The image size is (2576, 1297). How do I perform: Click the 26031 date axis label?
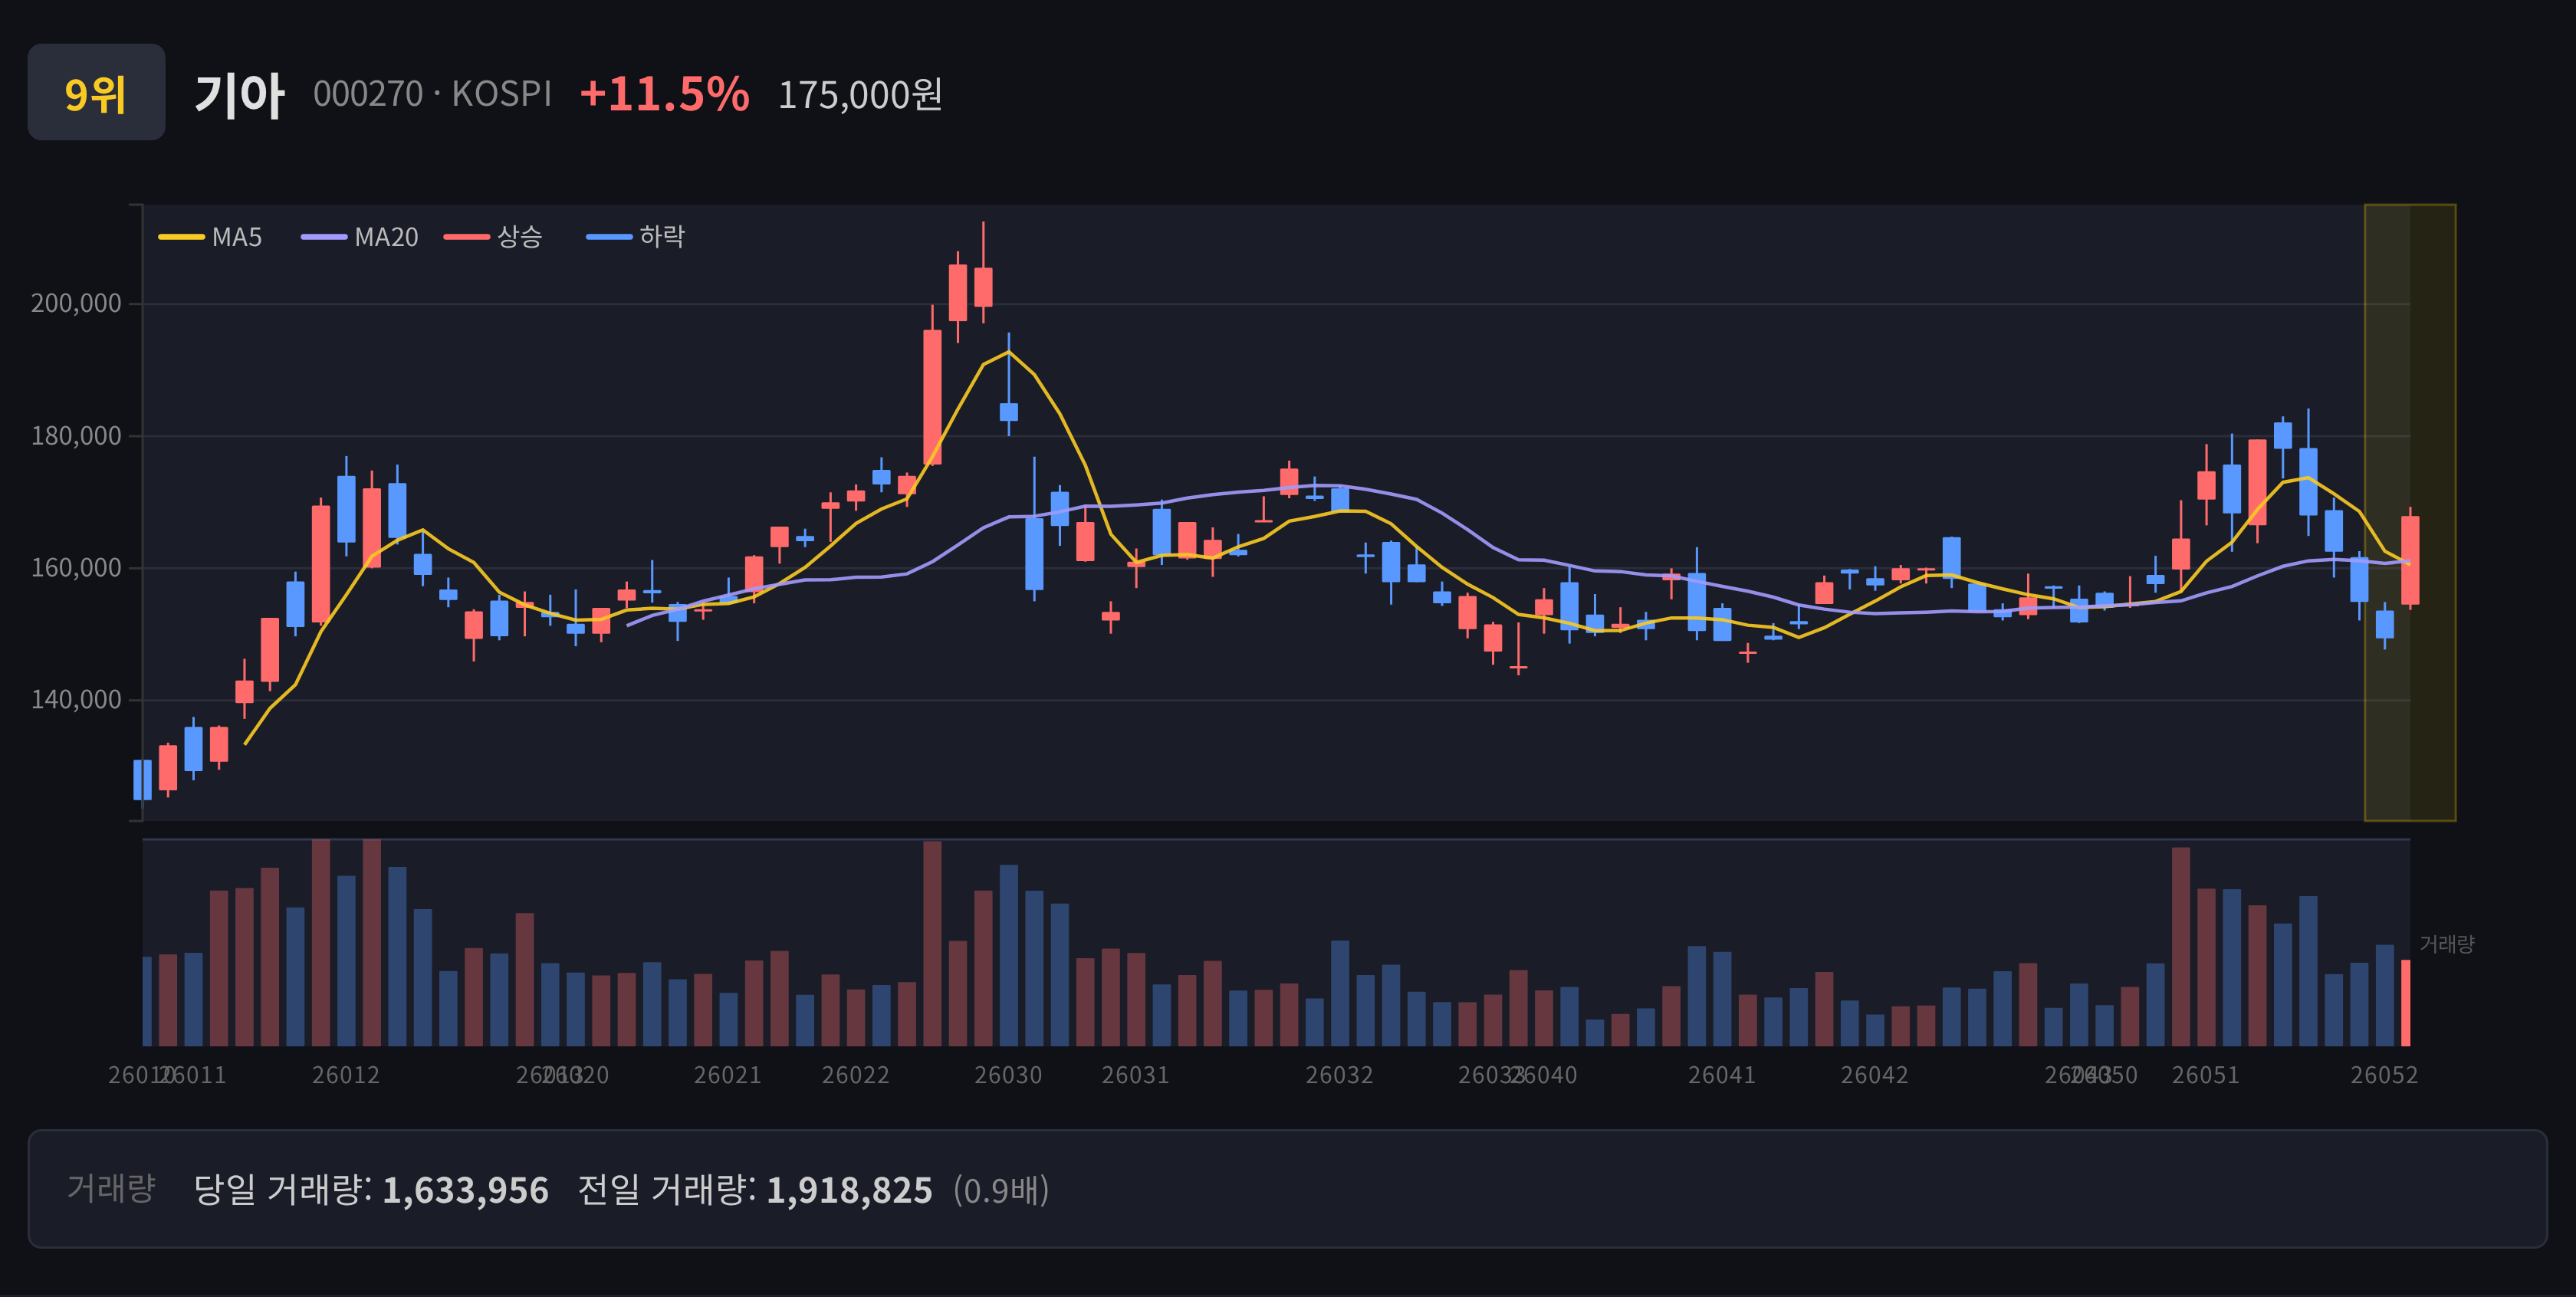(1135, 1075)
